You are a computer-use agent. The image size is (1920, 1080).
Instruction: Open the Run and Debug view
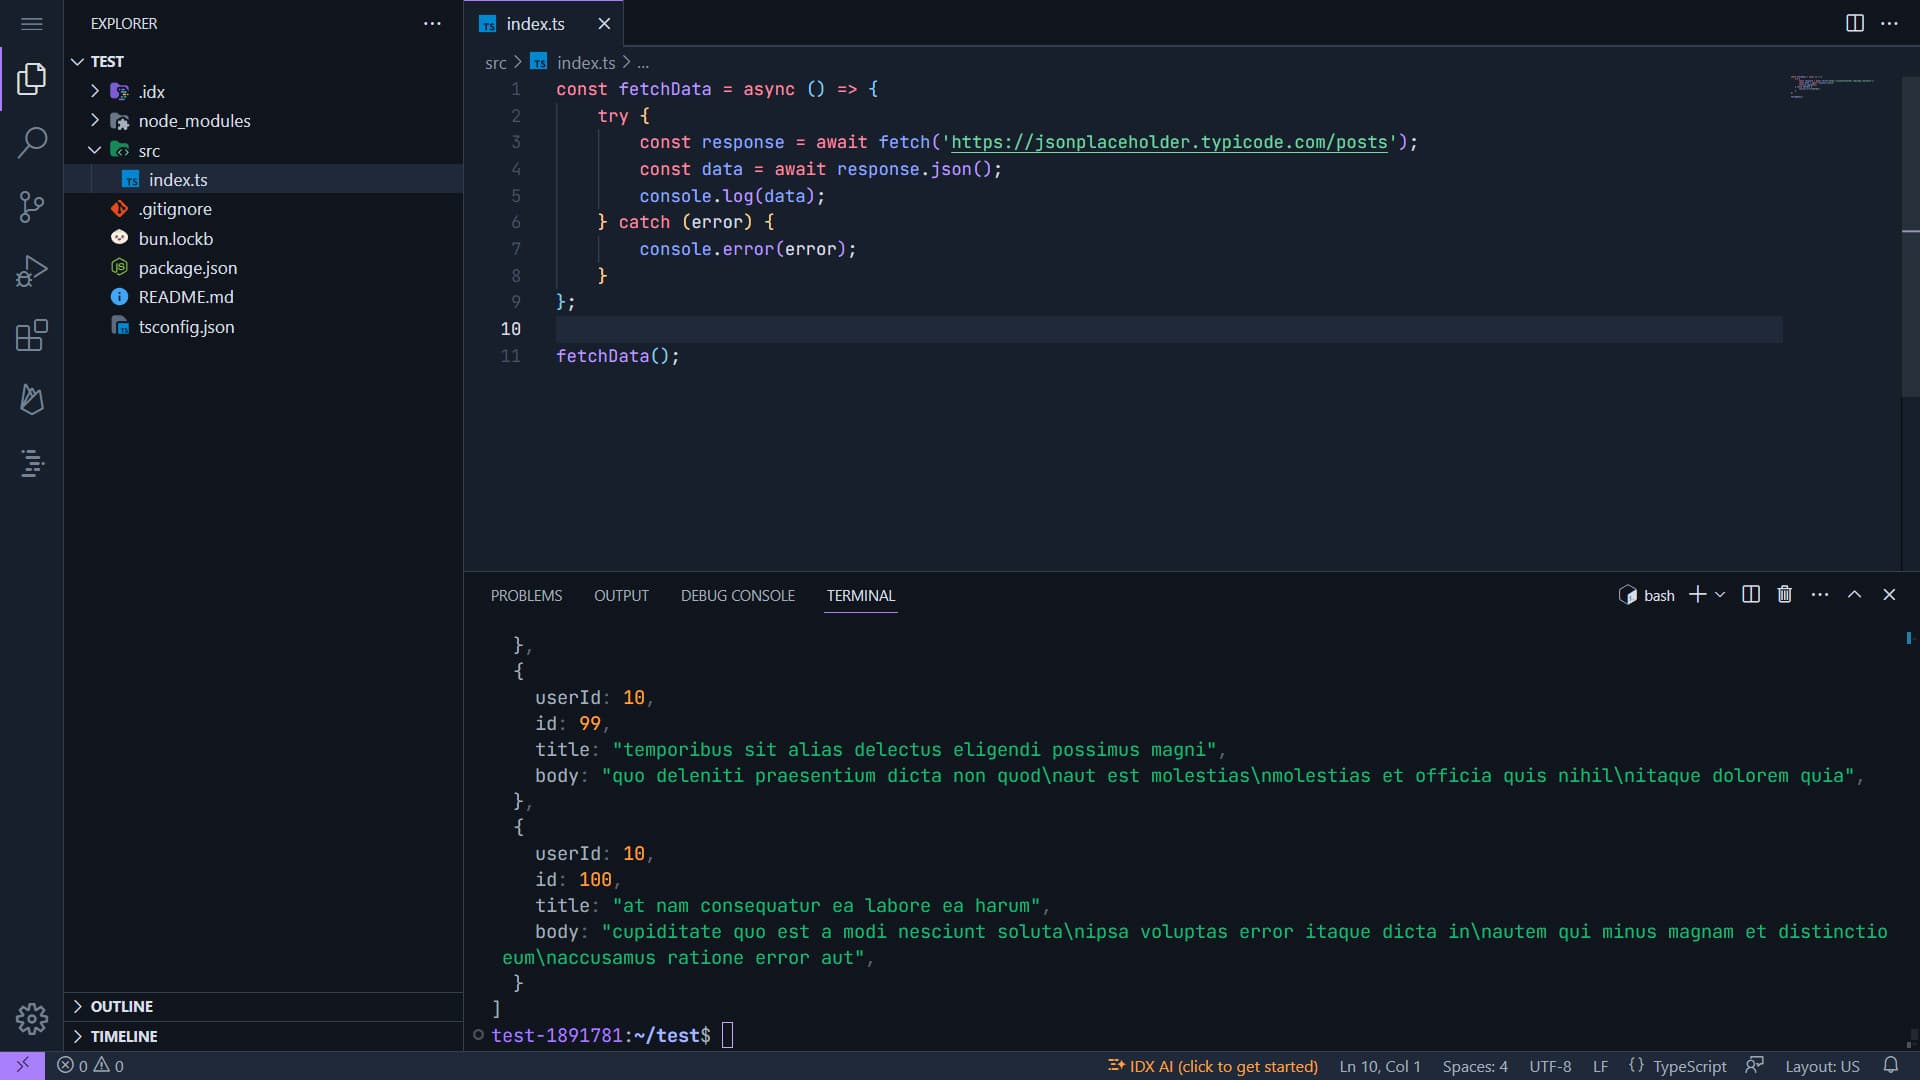[x=31, y=271]
